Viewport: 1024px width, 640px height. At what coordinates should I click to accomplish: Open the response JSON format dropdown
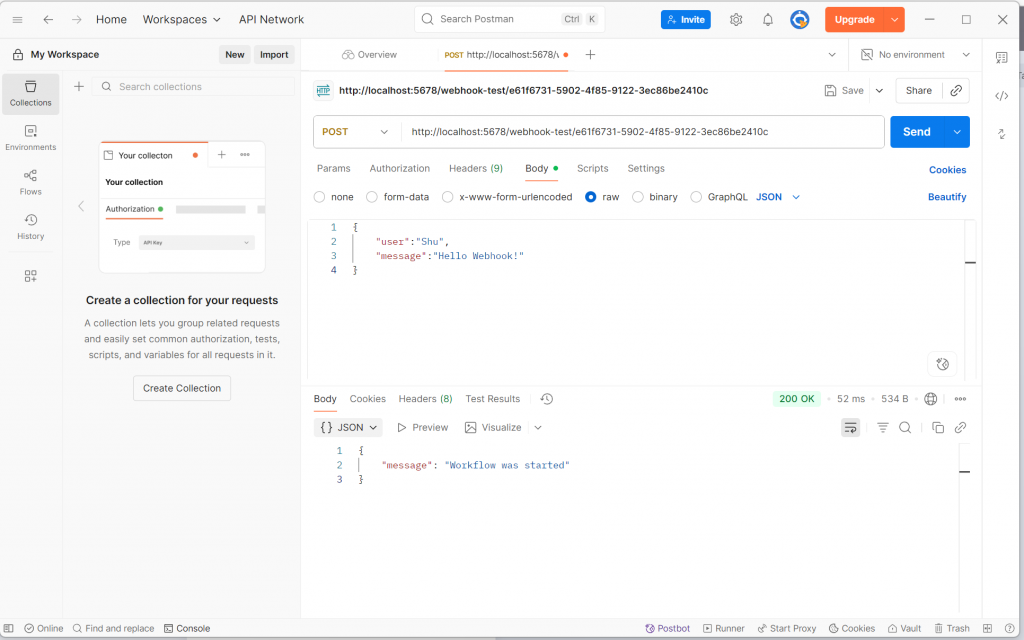tap(348, 428)
